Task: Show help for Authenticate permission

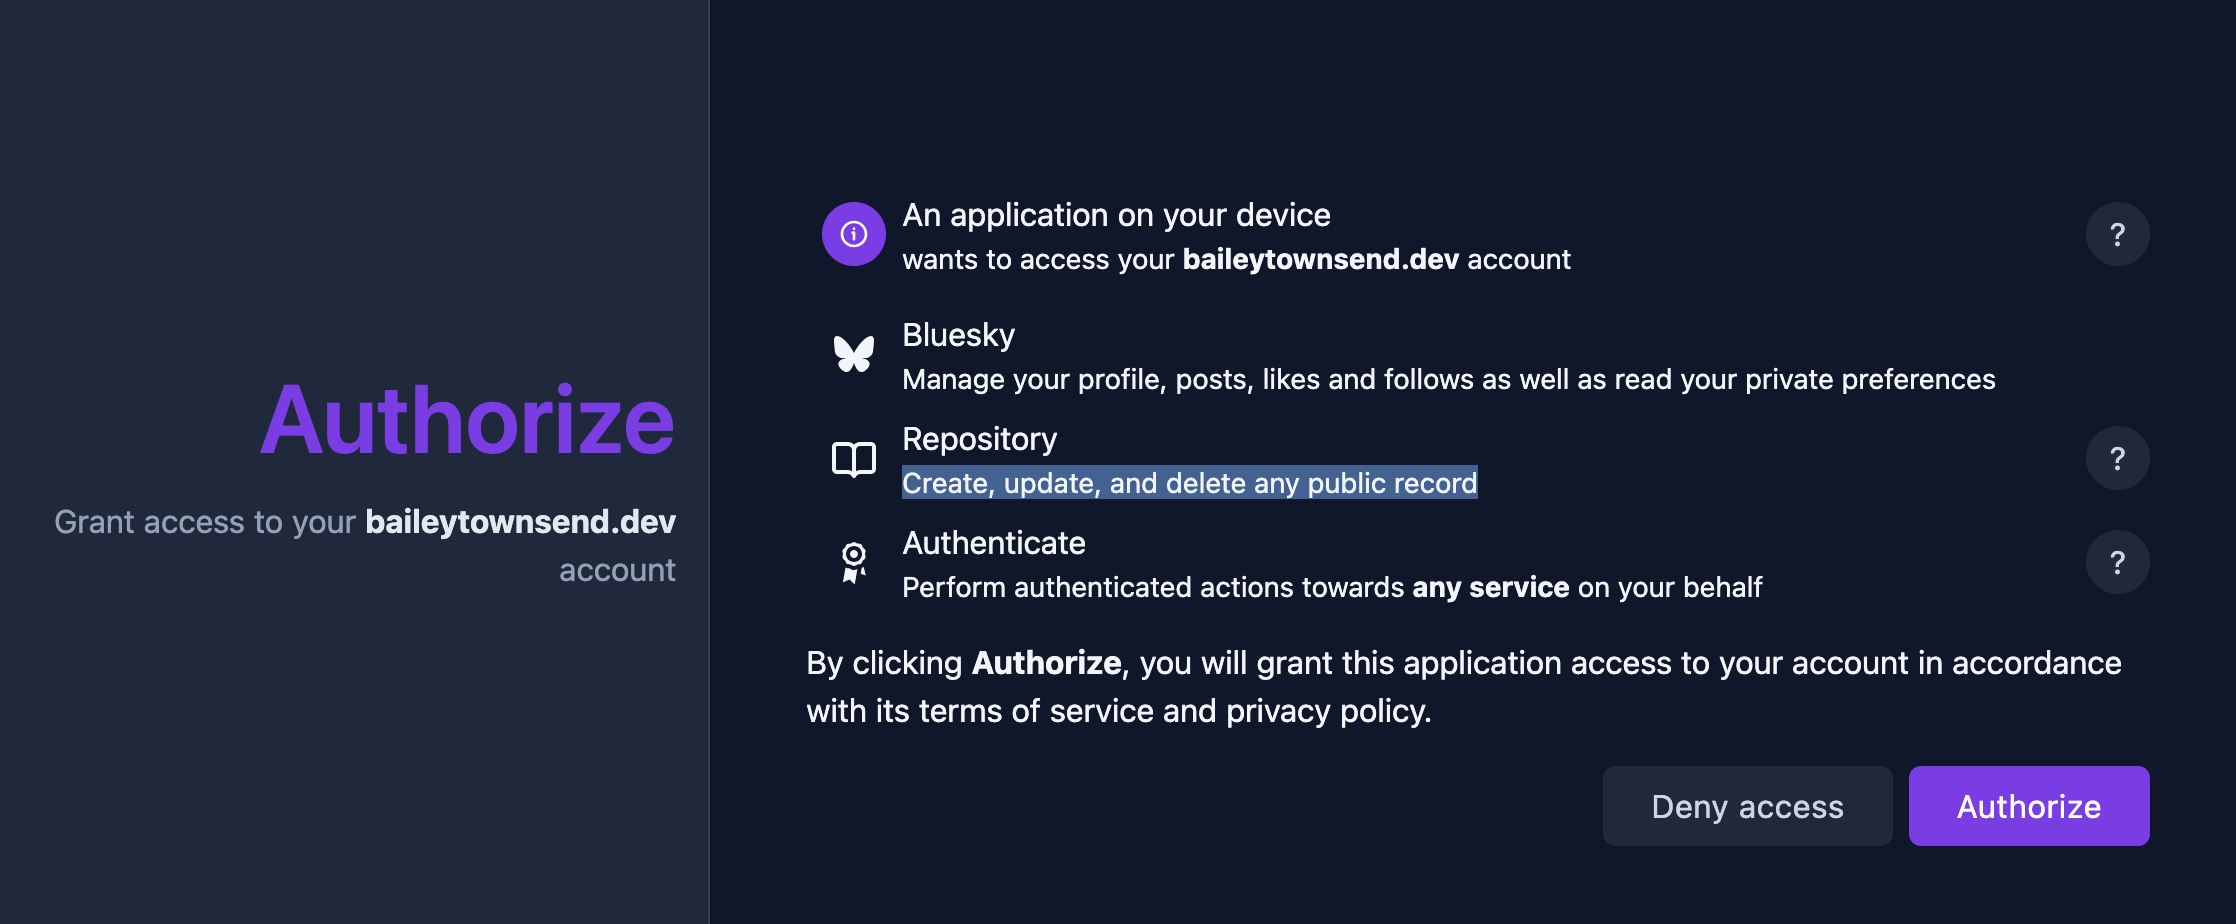Action: pos(2117,562)
